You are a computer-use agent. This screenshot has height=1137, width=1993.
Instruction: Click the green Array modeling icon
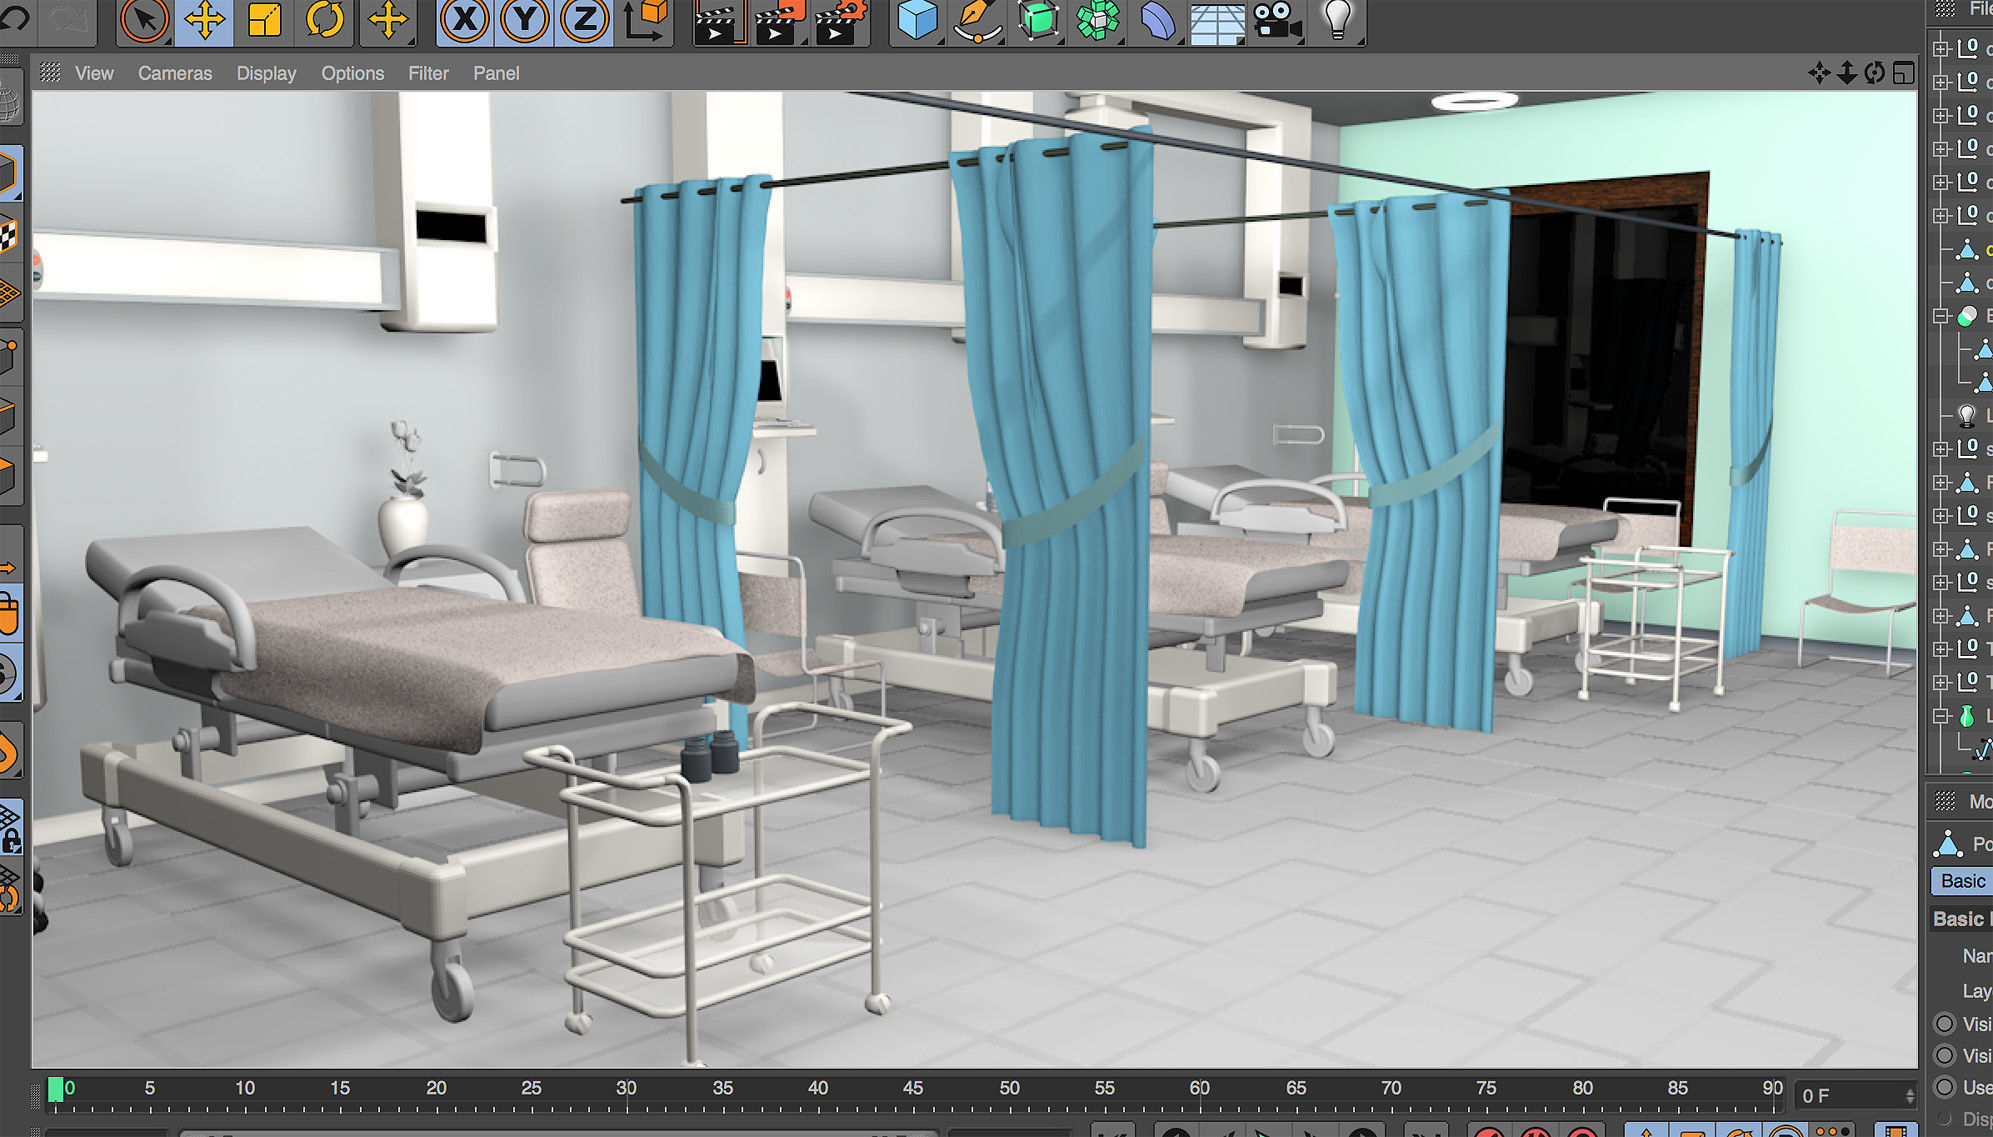[x=1098, y=20]
